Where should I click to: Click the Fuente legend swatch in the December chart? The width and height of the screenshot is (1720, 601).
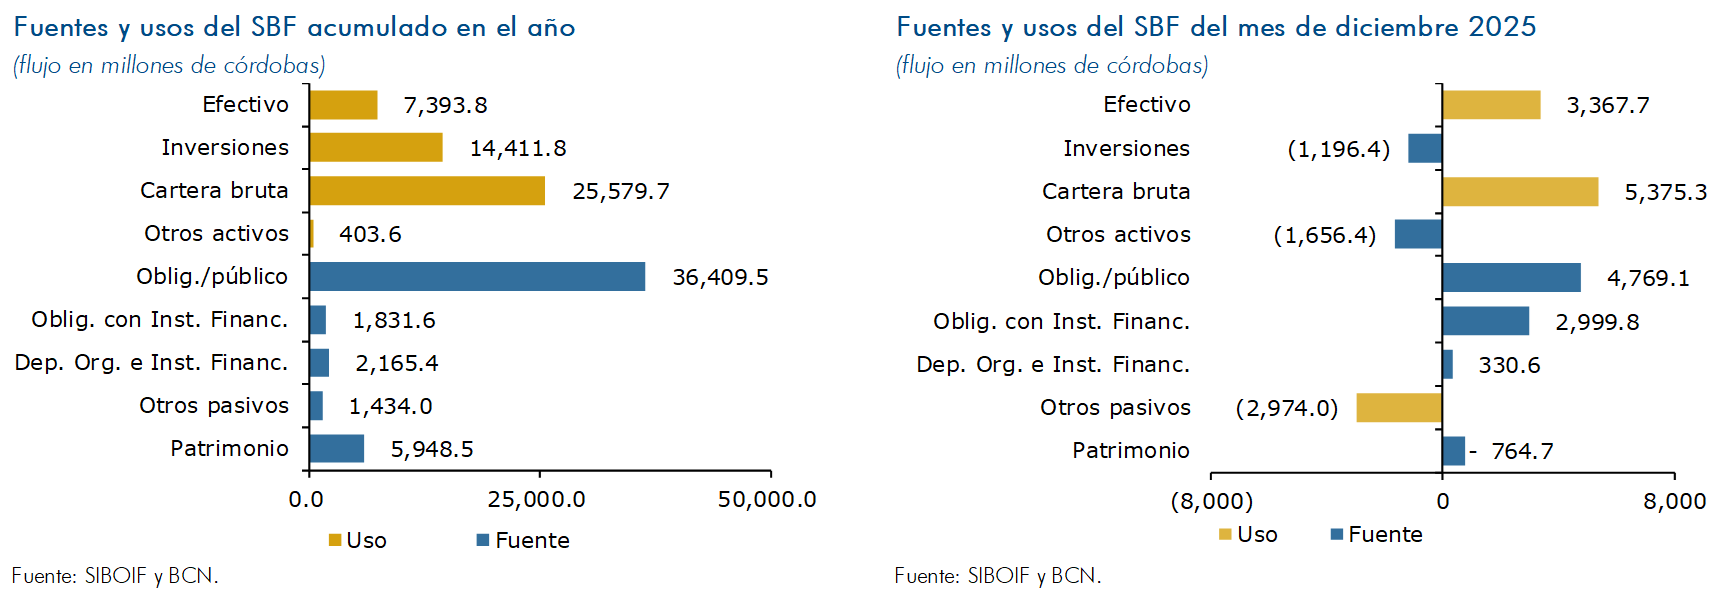(1337, 535)
